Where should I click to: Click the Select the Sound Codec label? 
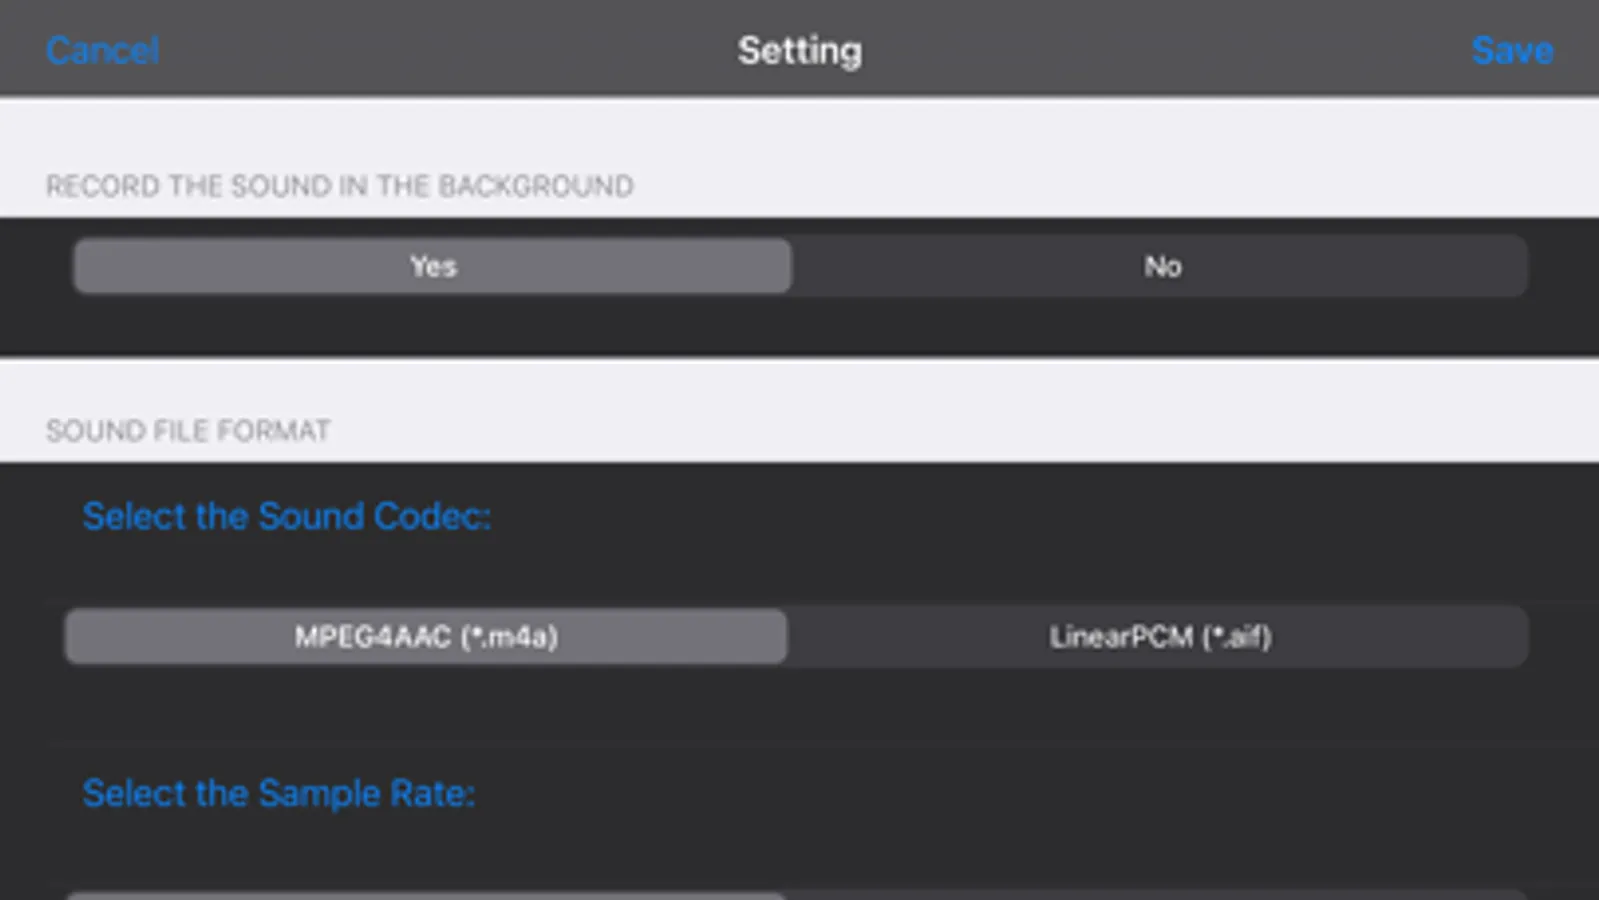point(286,516)
